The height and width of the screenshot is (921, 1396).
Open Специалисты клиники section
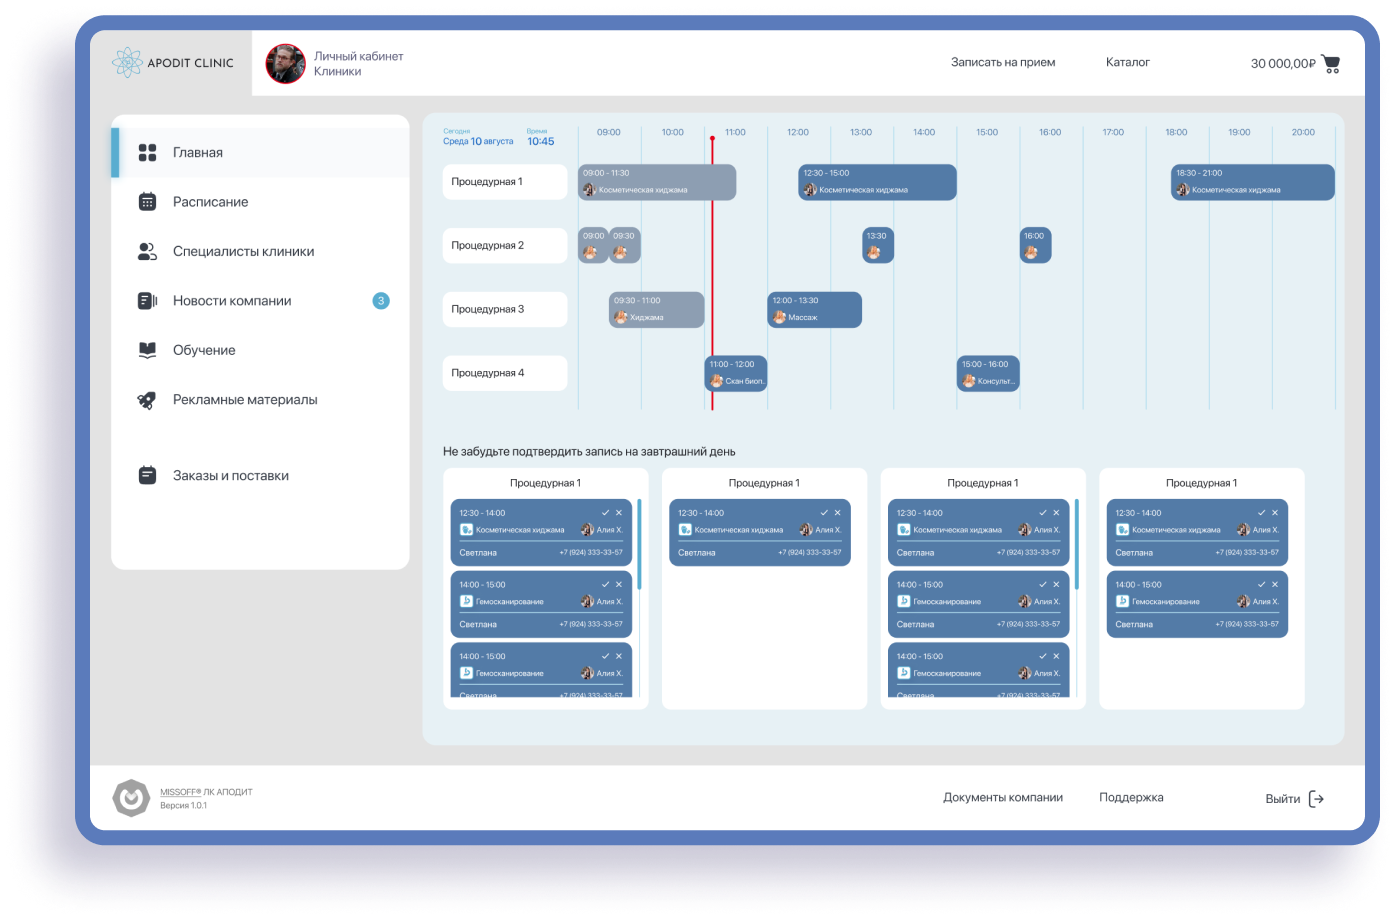260,252
